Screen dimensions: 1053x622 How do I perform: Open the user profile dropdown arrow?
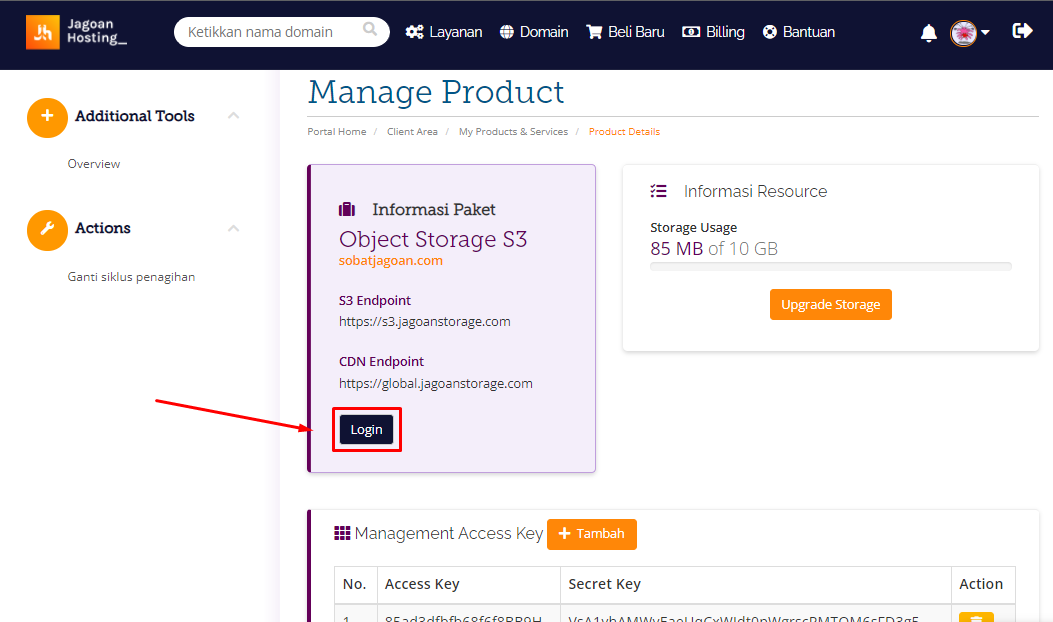coord(985,33)
